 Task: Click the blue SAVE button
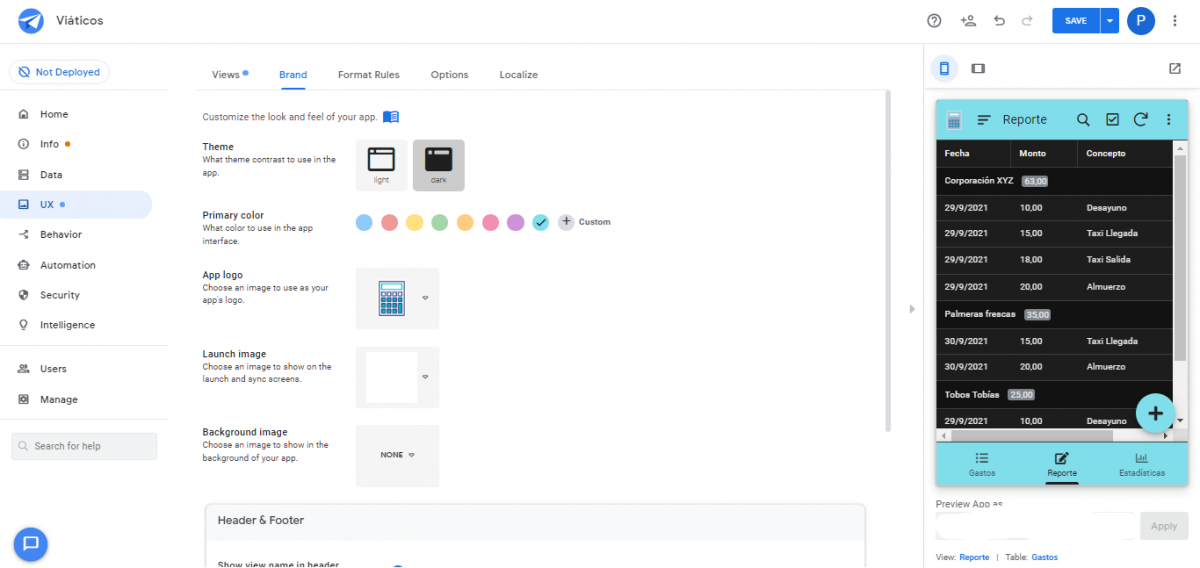click(x=1075, y=21)
